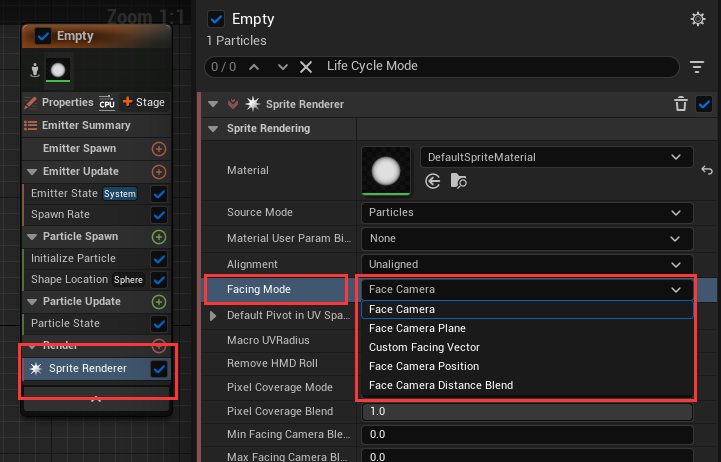
Task: Click the Stage button in emitter
Action: pos(143,102)
